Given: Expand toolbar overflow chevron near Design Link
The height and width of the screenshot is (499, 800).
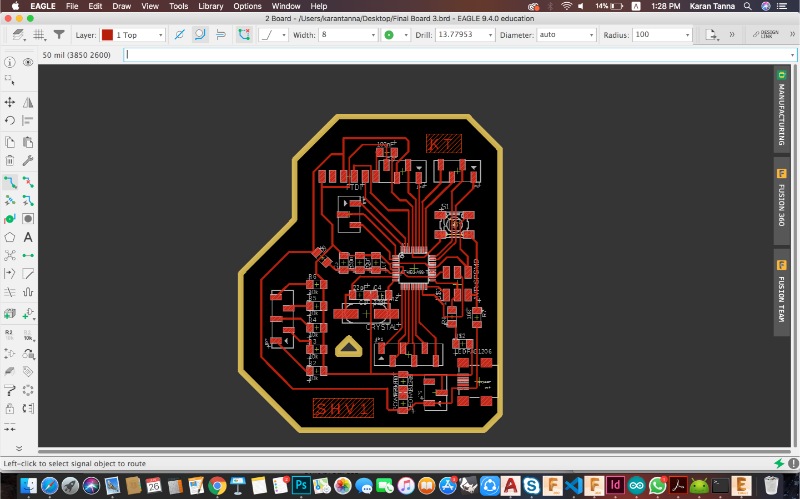Looking at the screenshot, I should [792, 35].
